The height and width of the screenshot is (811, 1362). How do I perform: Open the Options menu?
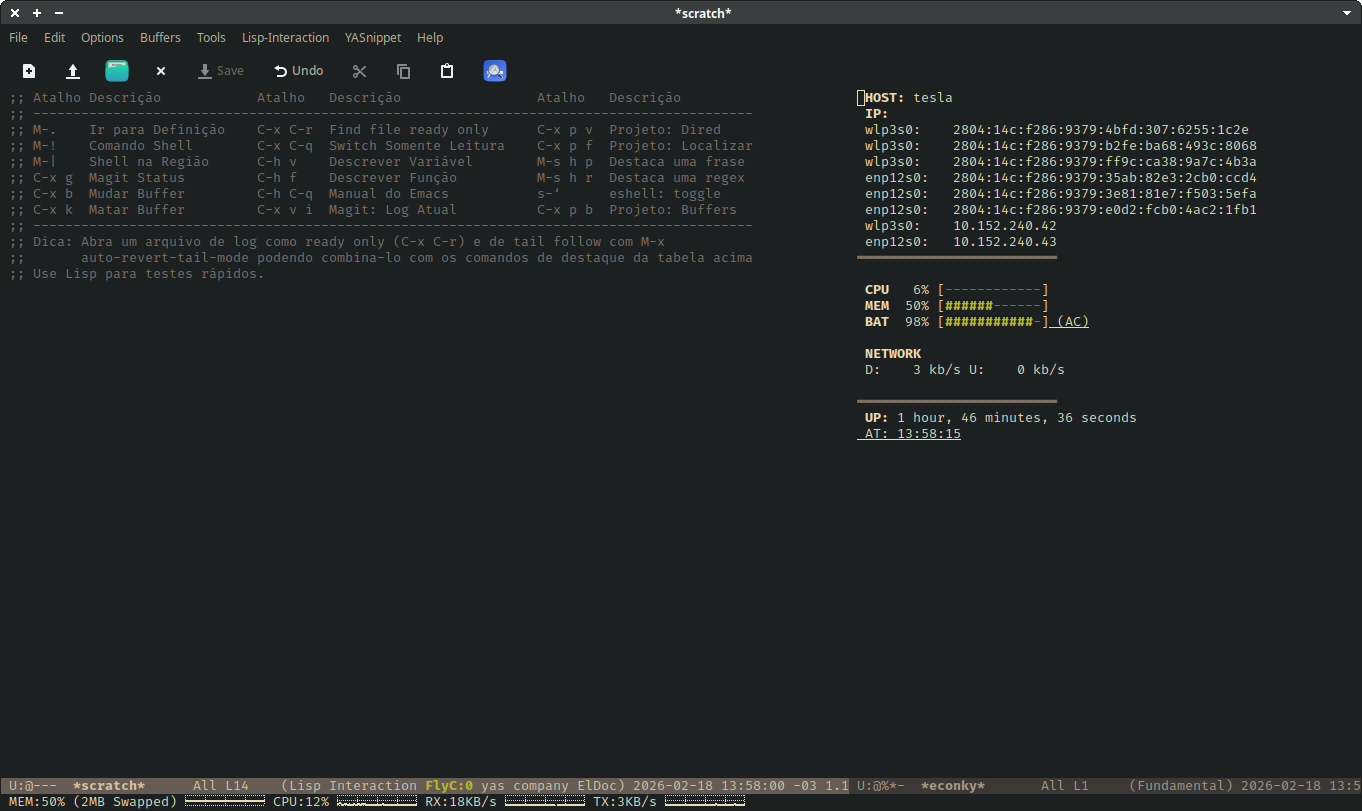[x=102, y=38]
